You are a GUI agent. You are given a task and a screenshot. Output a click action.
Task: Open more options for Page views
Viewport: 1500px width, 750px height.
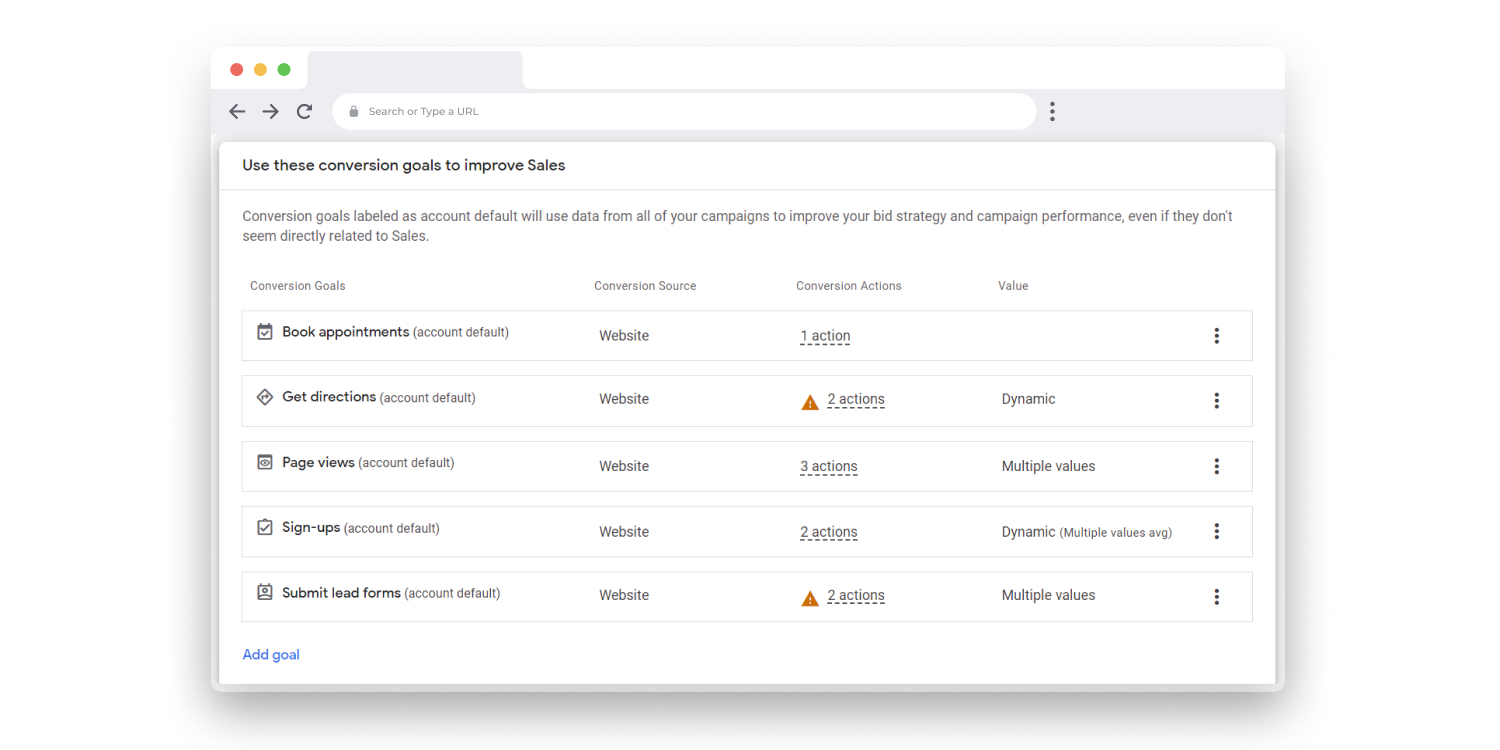(1217, 466)
